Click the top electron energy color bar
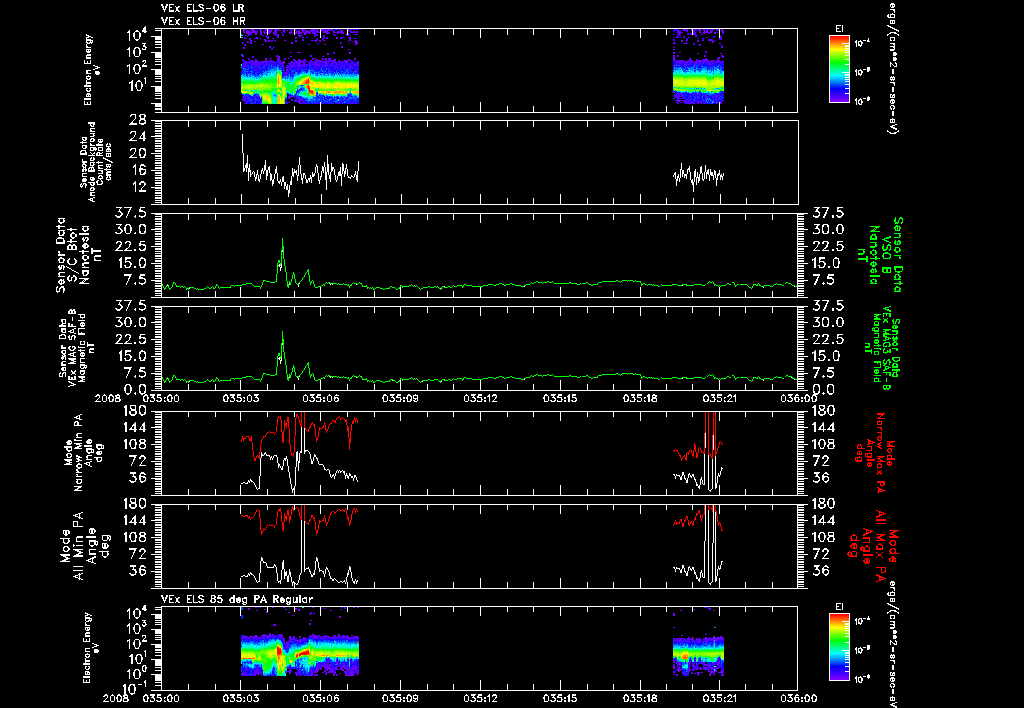 (839, 69)
